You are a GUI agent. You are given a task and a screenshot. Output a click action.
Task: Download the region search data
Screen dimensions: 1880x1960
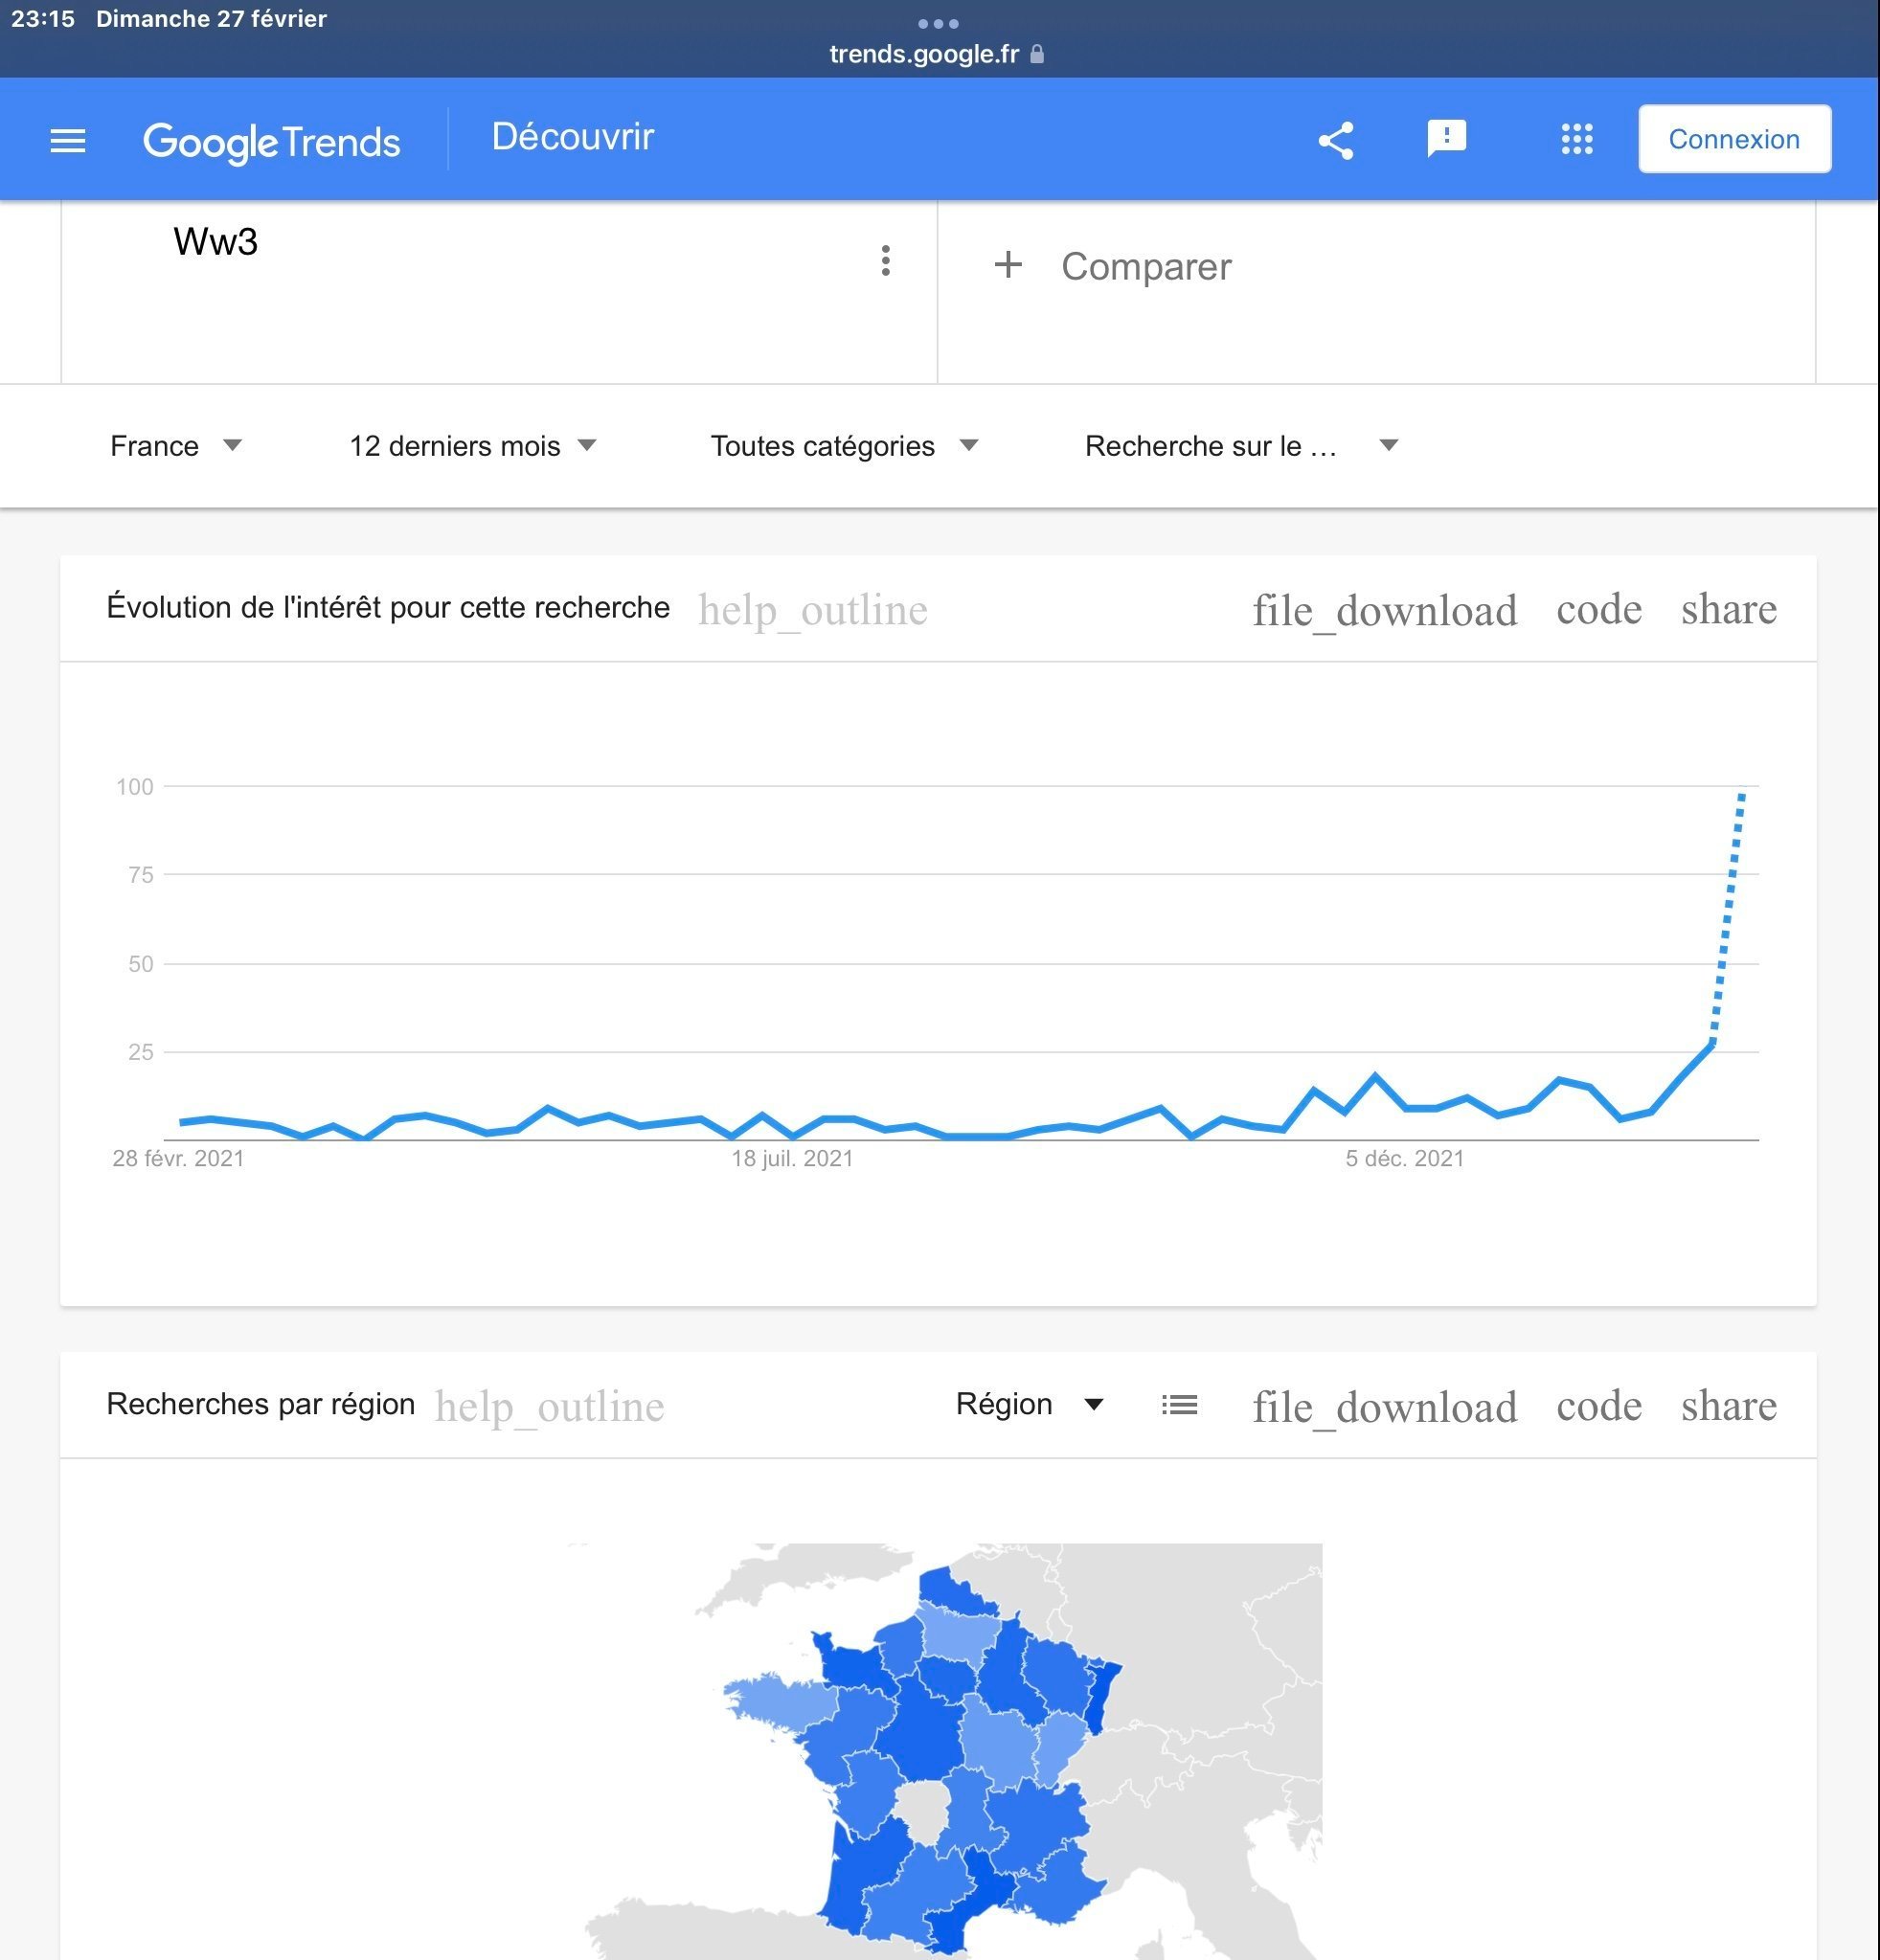1385,1407
